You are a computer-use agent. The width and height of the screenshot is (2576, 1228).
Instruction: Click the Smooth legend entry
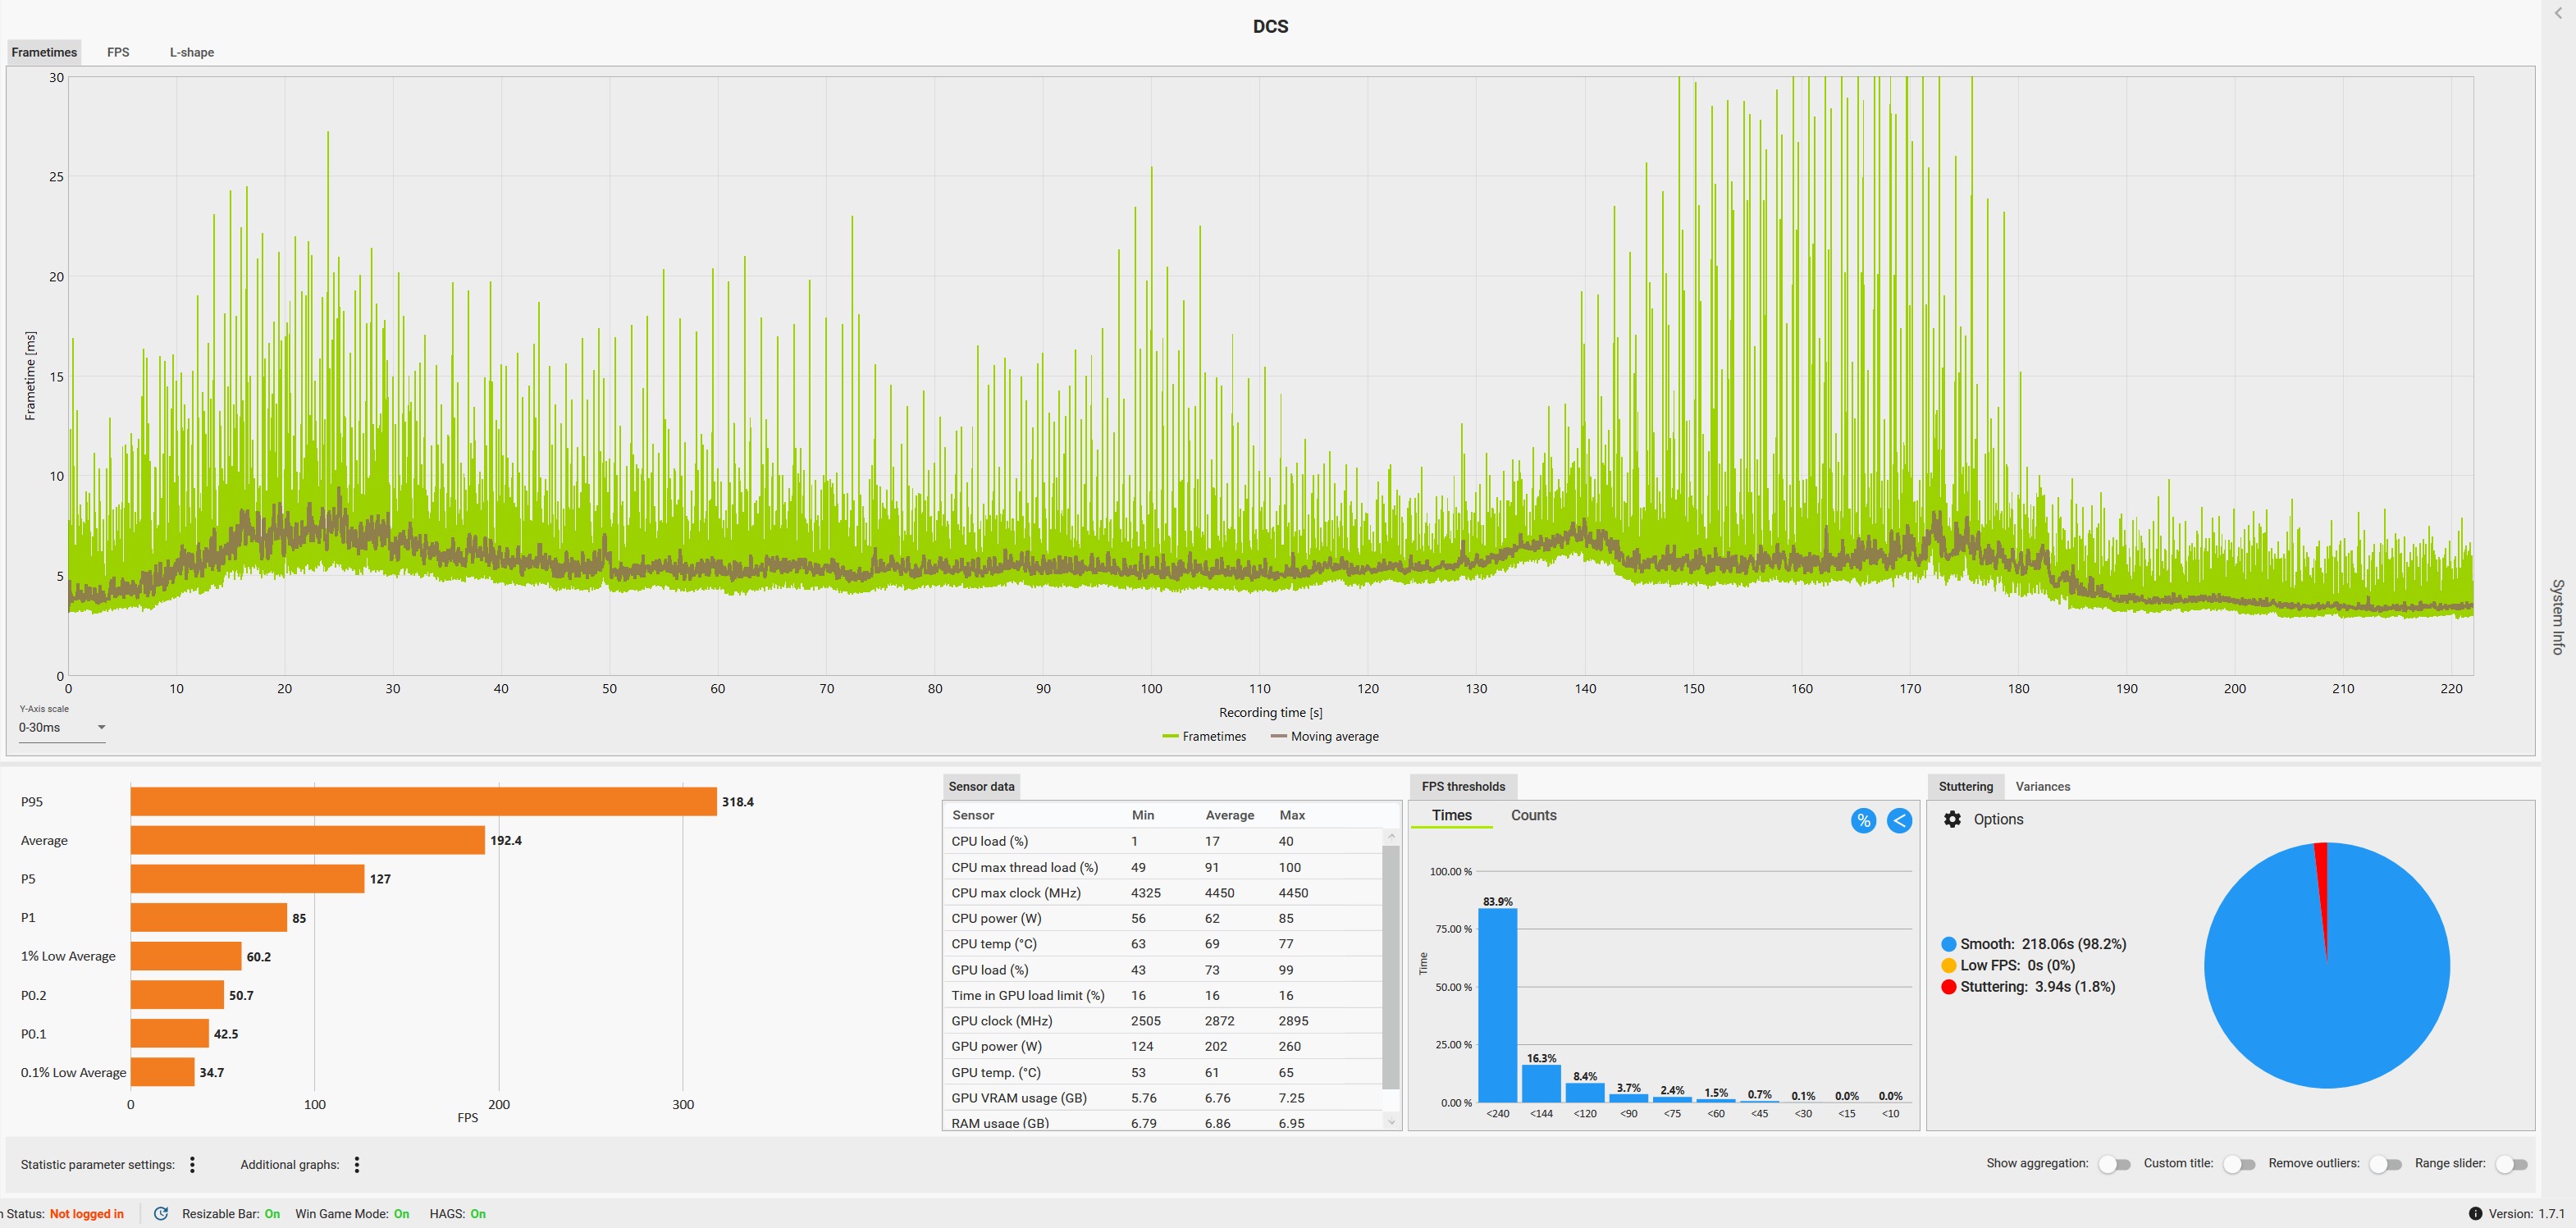(x=2033, y=944)
